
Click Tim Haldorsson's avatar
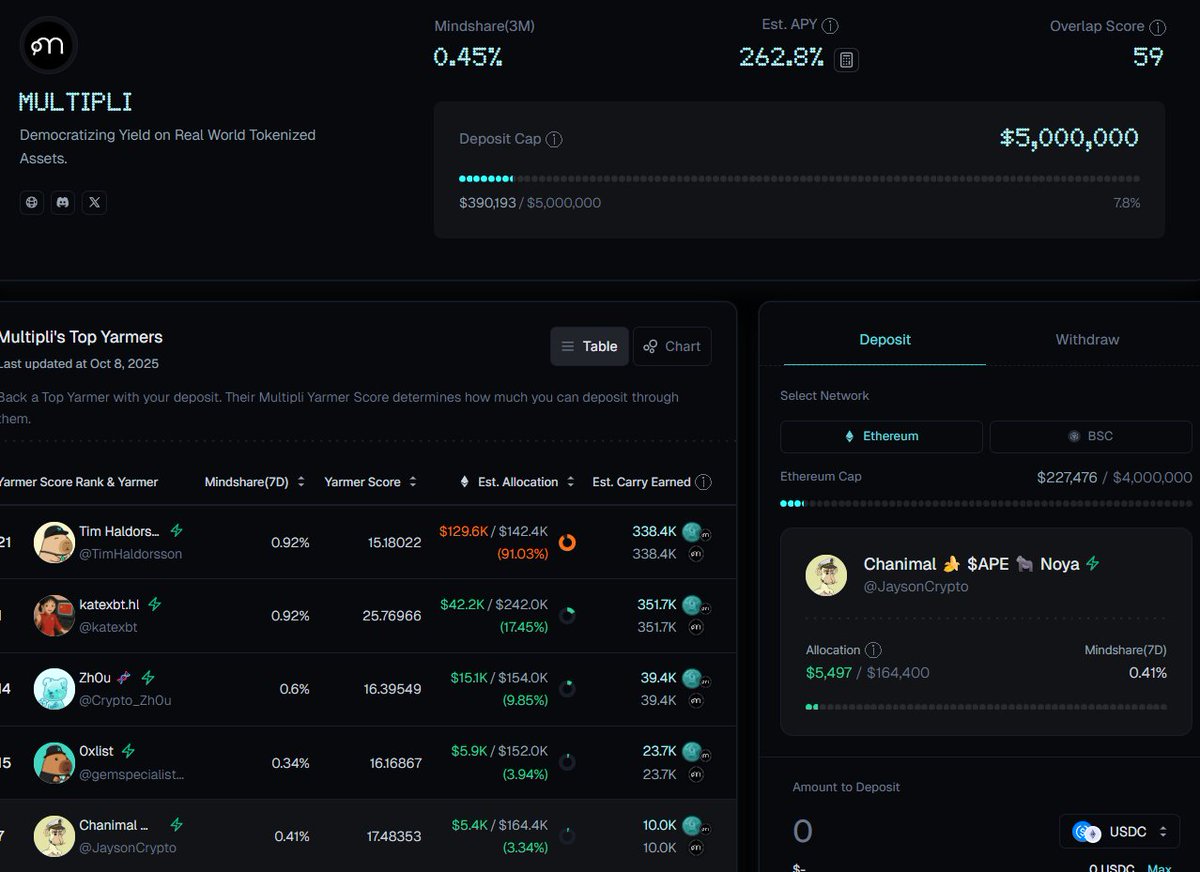54,542
